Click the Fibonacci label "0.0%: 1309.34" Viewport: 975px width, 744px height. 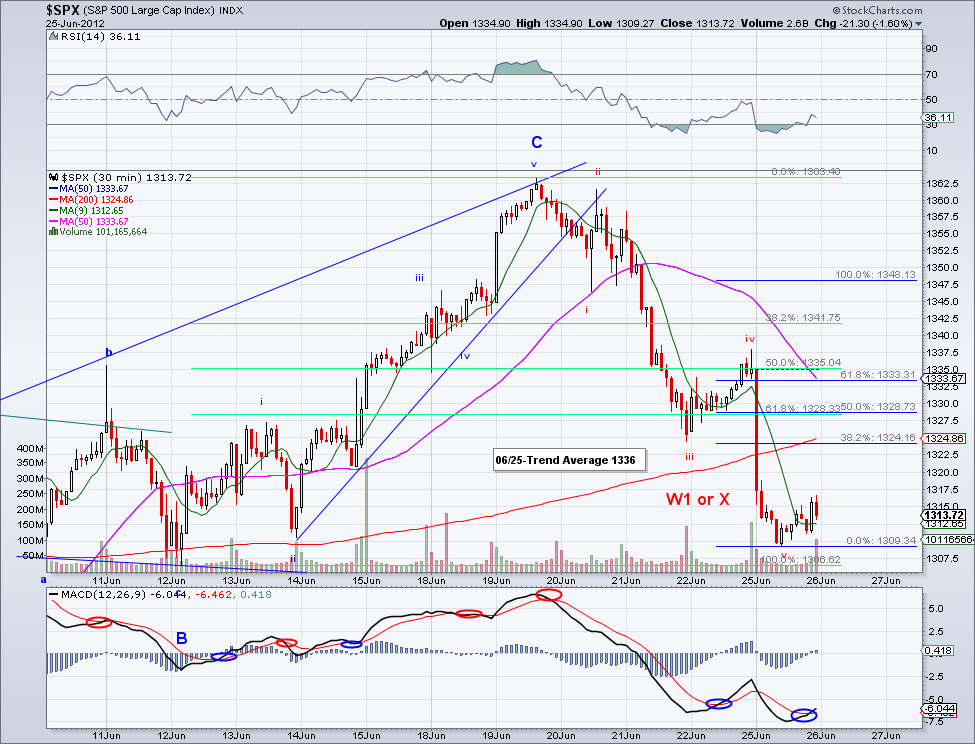tap(881, 541)
